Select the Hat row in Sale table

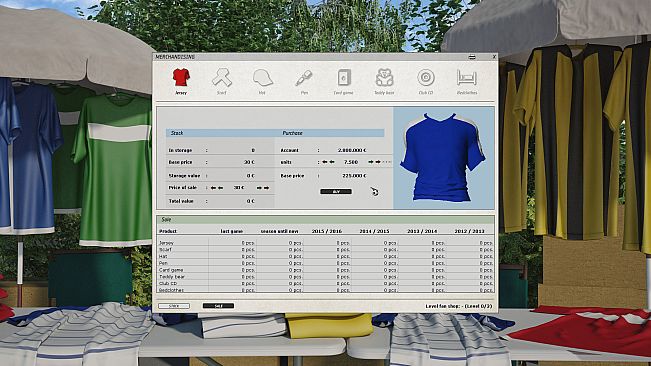point(326,256)
